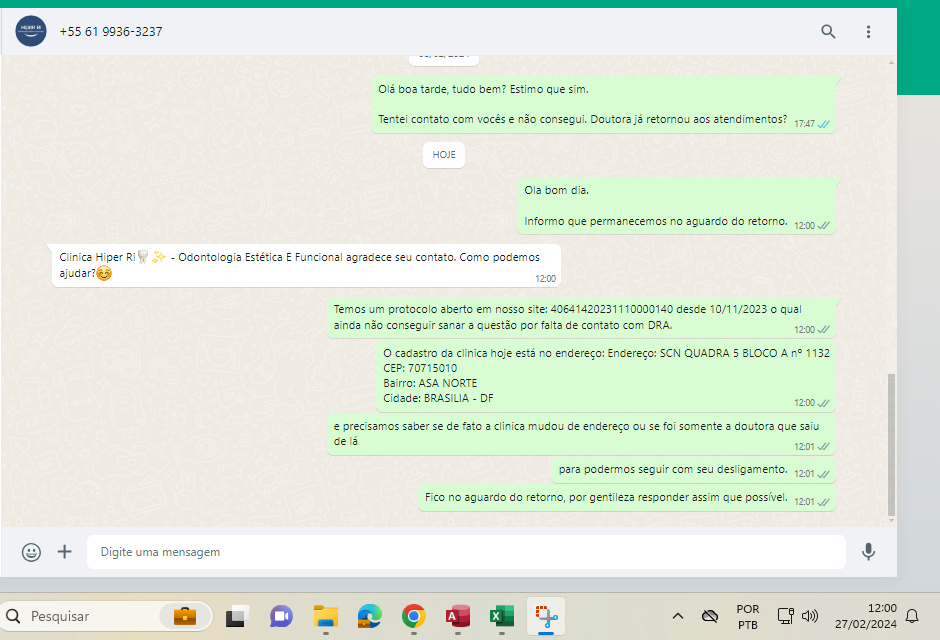The width and height of the screenshot is (940, 640).
Task: Click the POR PTB language indicator
Action: (x=748, y=617)
